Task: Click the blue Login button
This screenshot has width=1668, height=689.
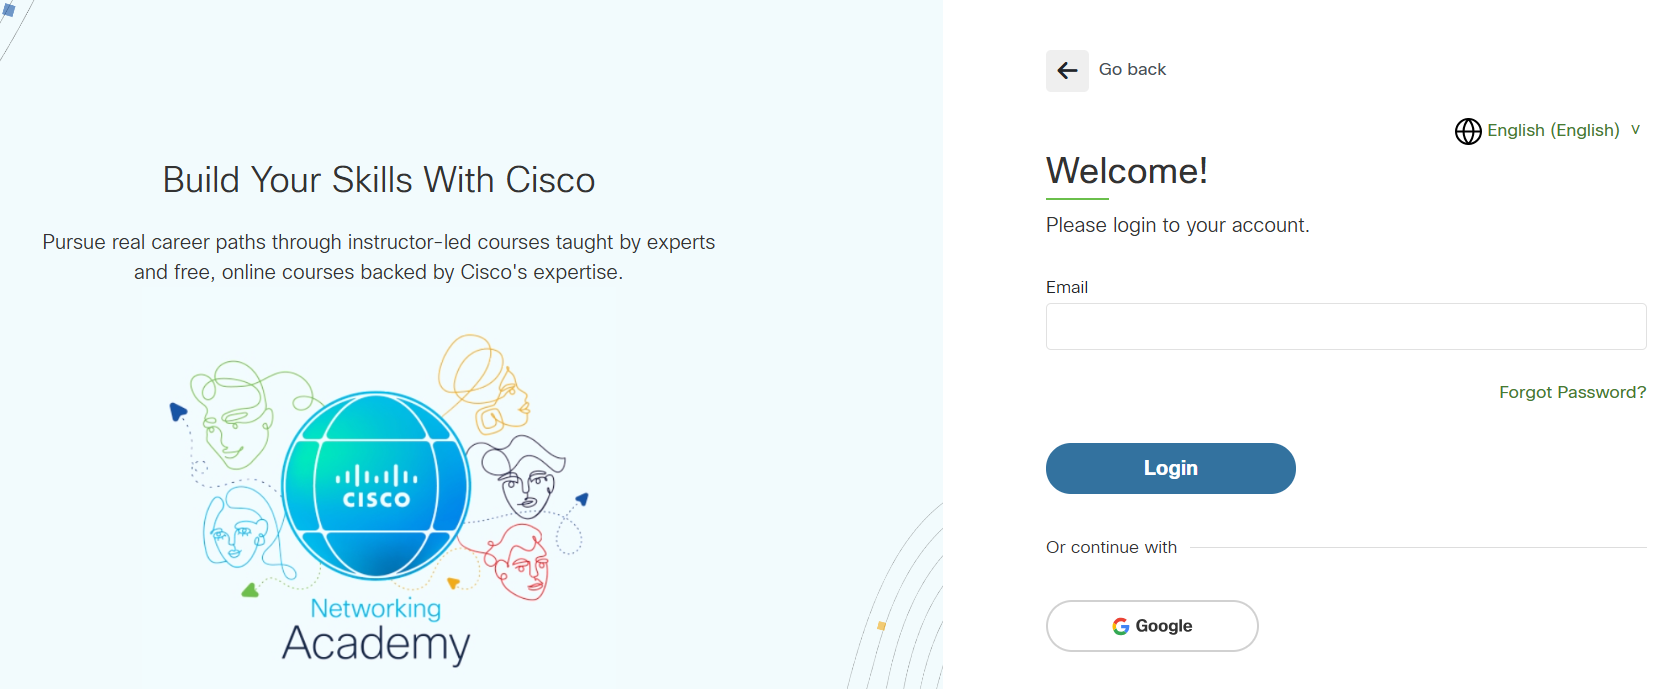Action: point(1170,468)
